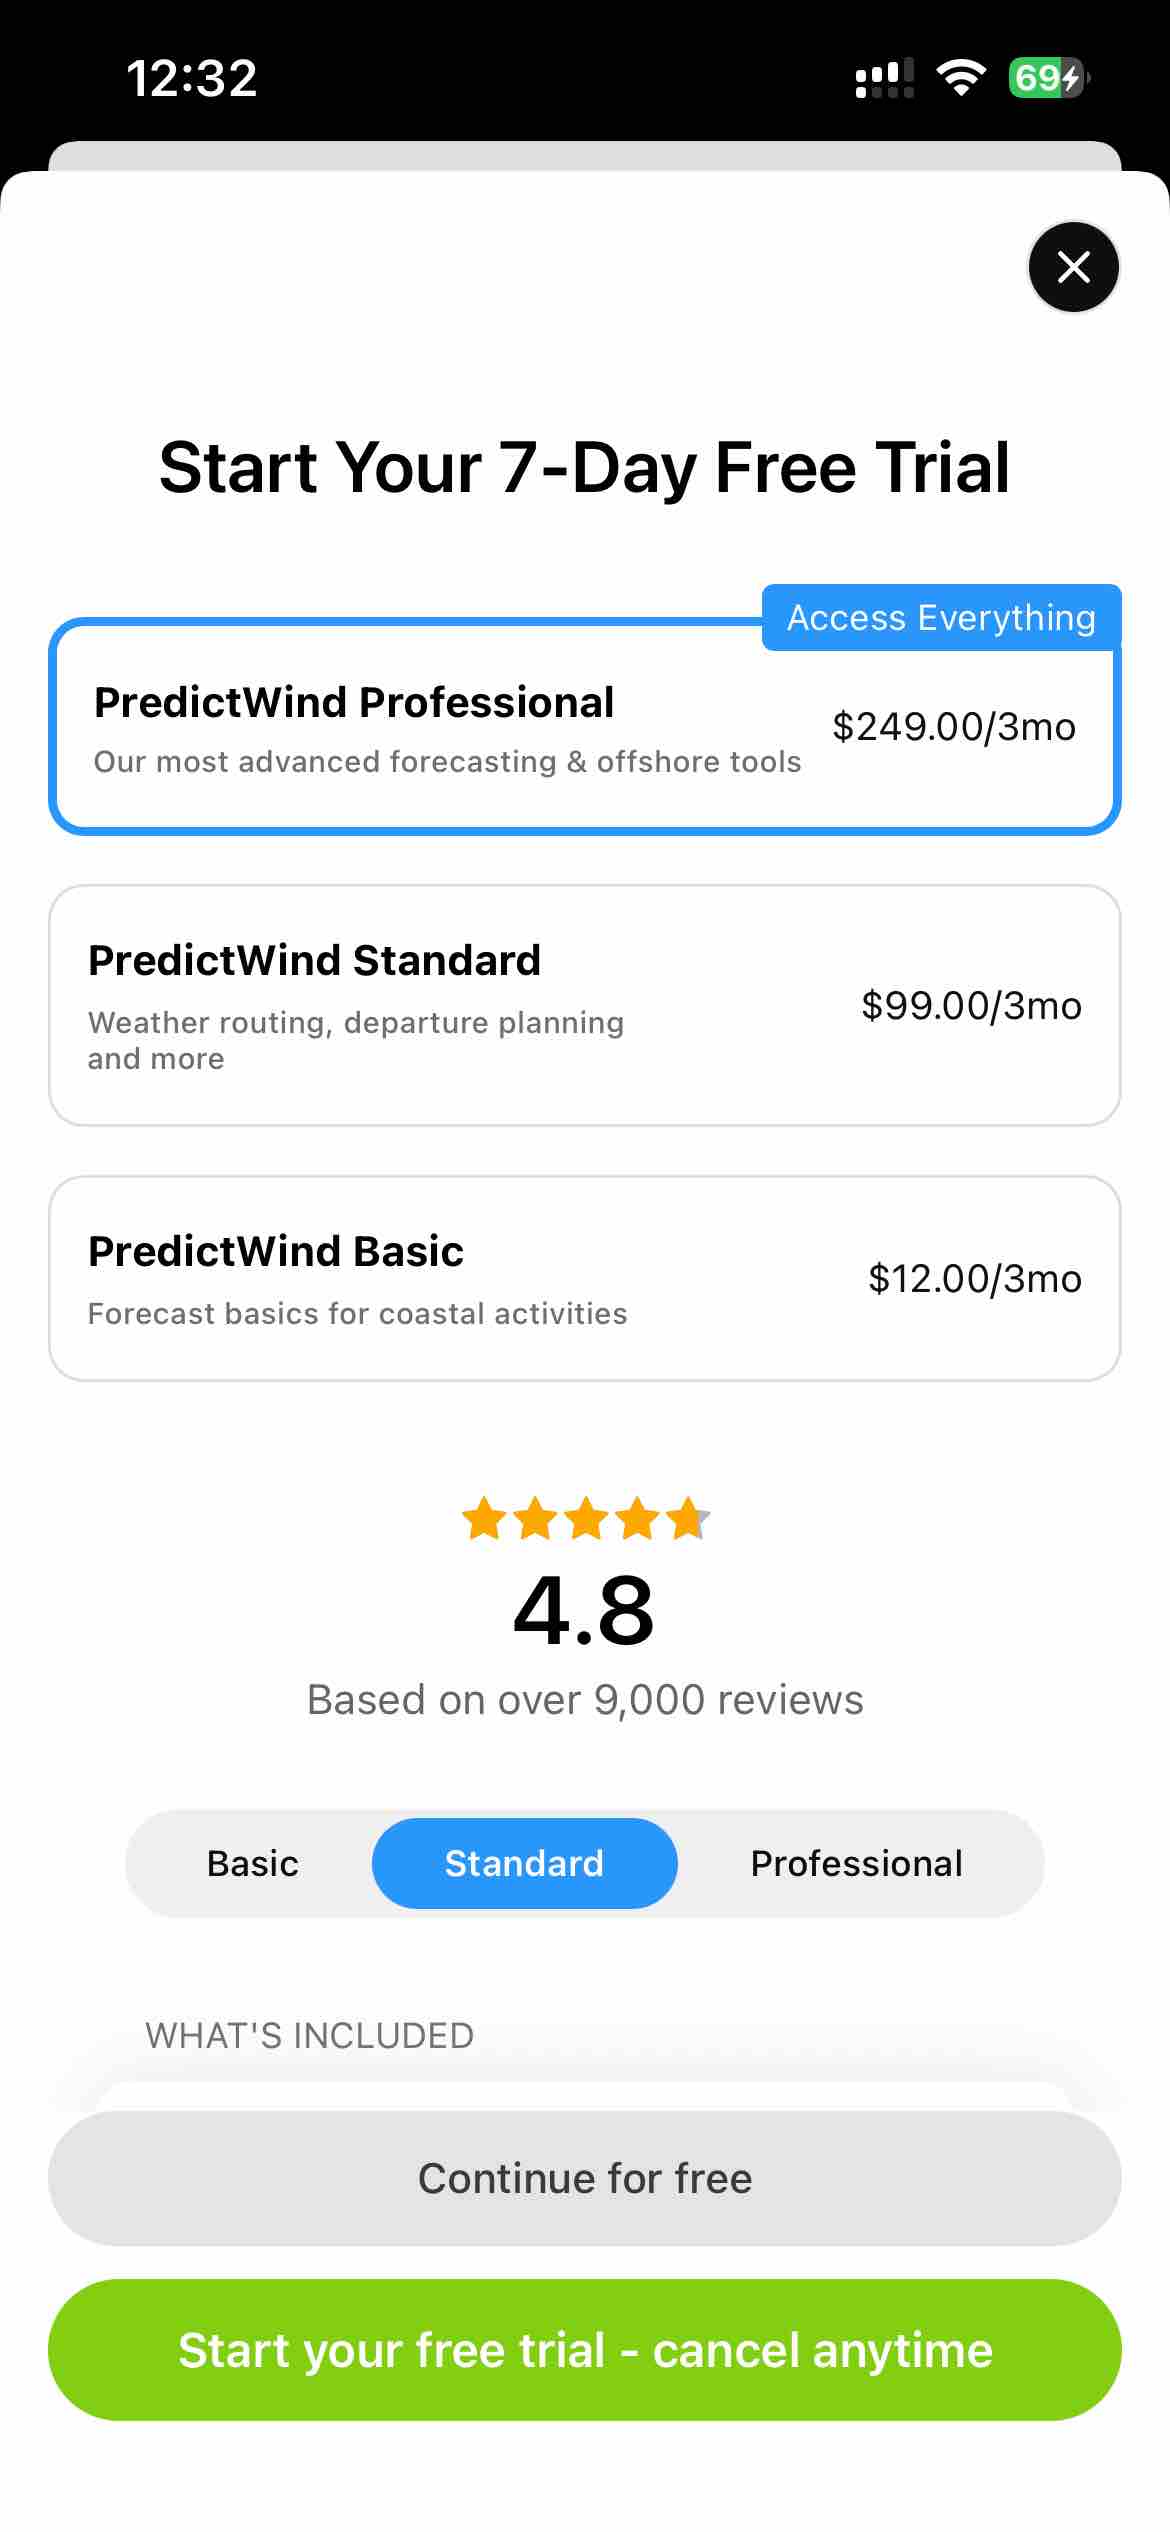Tap the $99.00/3mo price label
Viewport: 1170px width, 2532px height.
971,1005
